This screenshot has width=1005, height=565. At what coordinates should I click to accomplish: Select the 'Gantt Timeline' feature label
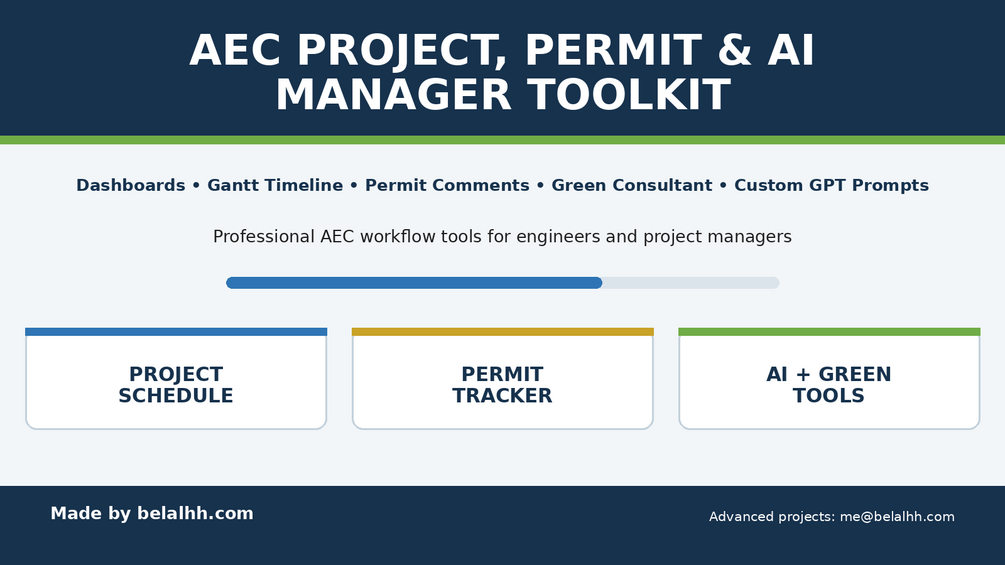(x=275, y=185)
